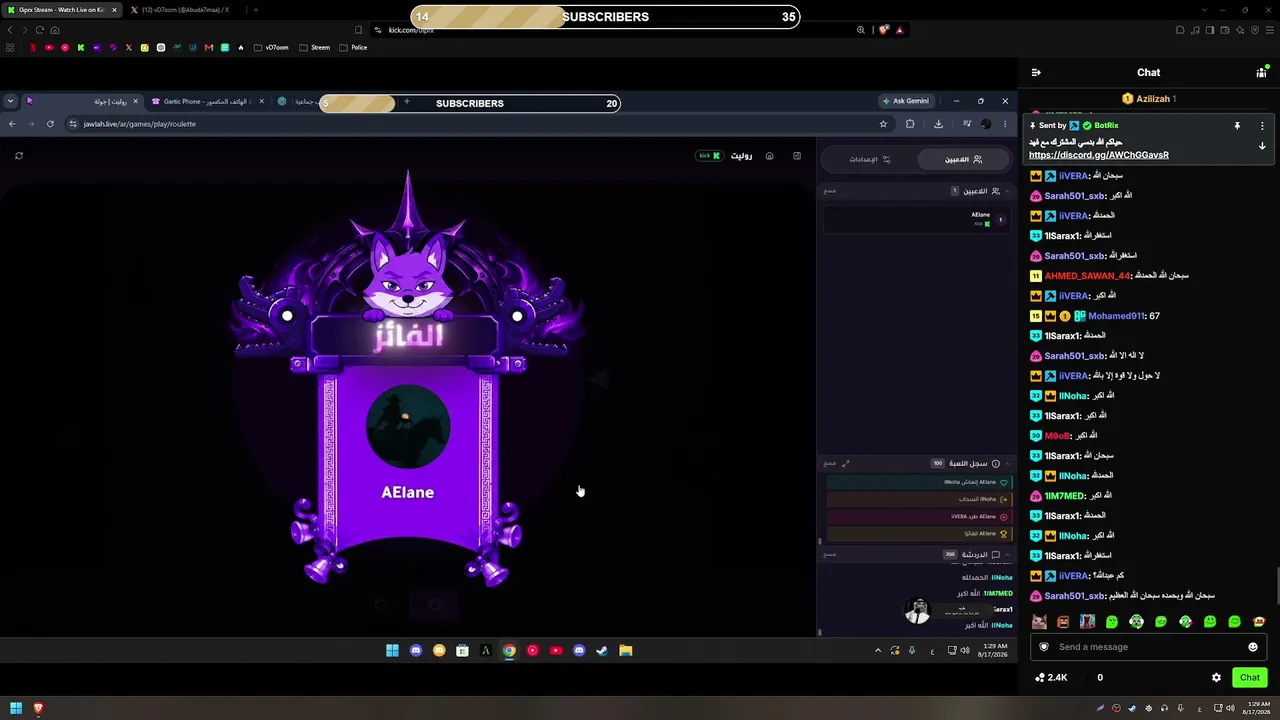1280x720 pixels.
Task: Toggle the side panel icon in game header
Action: (797, 156)
